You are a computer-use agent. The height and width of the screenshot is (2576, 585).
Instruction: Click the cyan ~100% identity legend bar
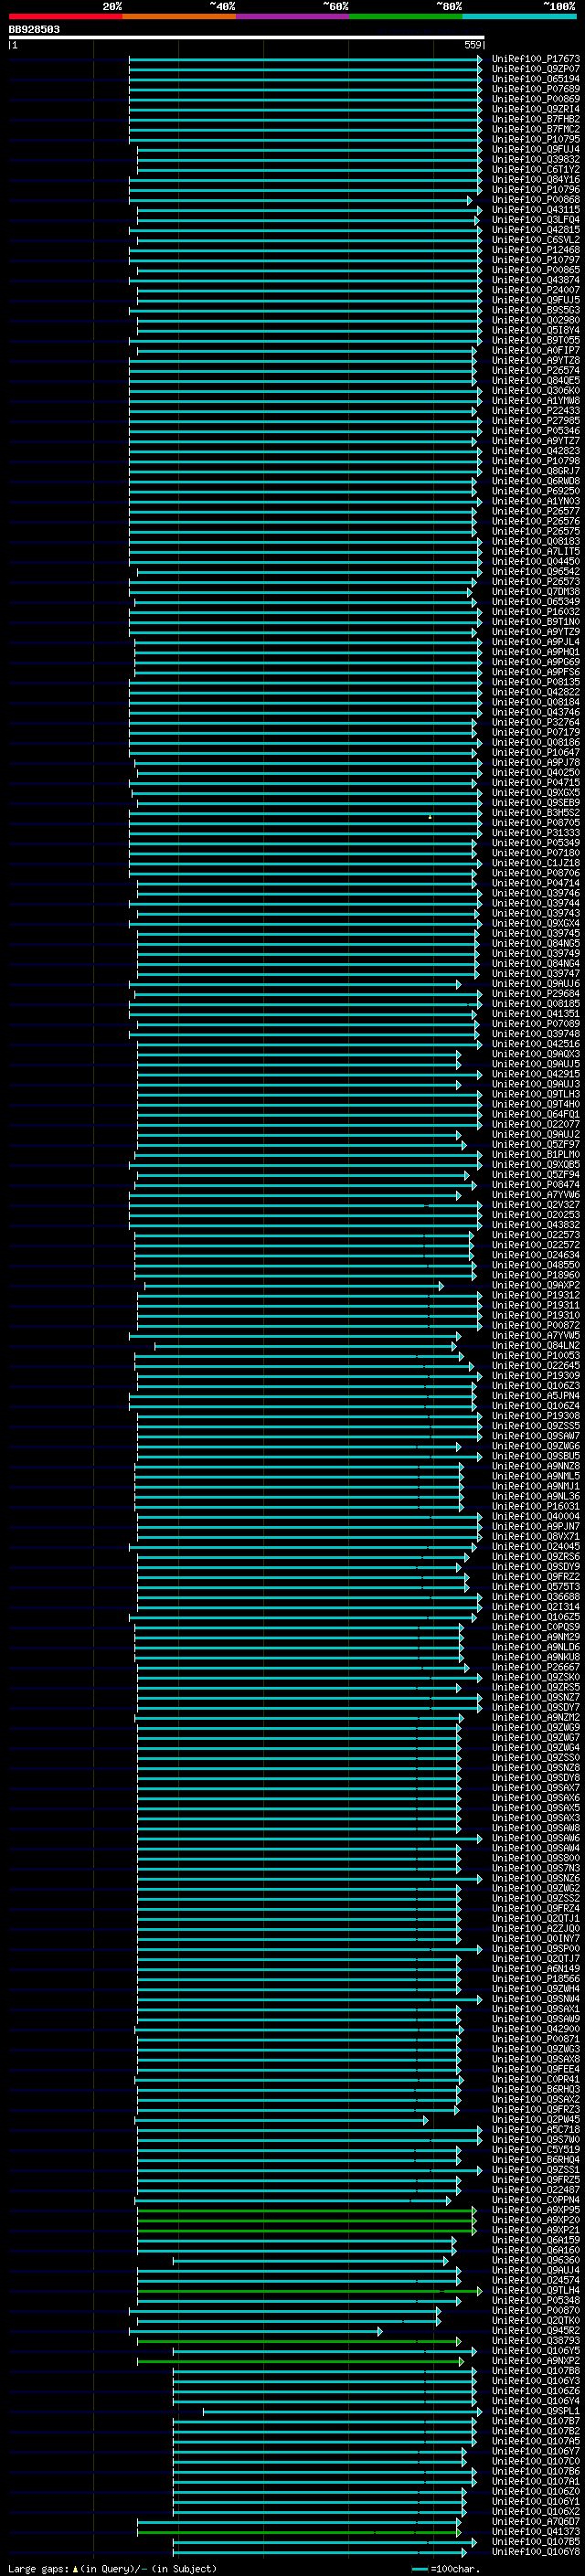click(520, 17)
